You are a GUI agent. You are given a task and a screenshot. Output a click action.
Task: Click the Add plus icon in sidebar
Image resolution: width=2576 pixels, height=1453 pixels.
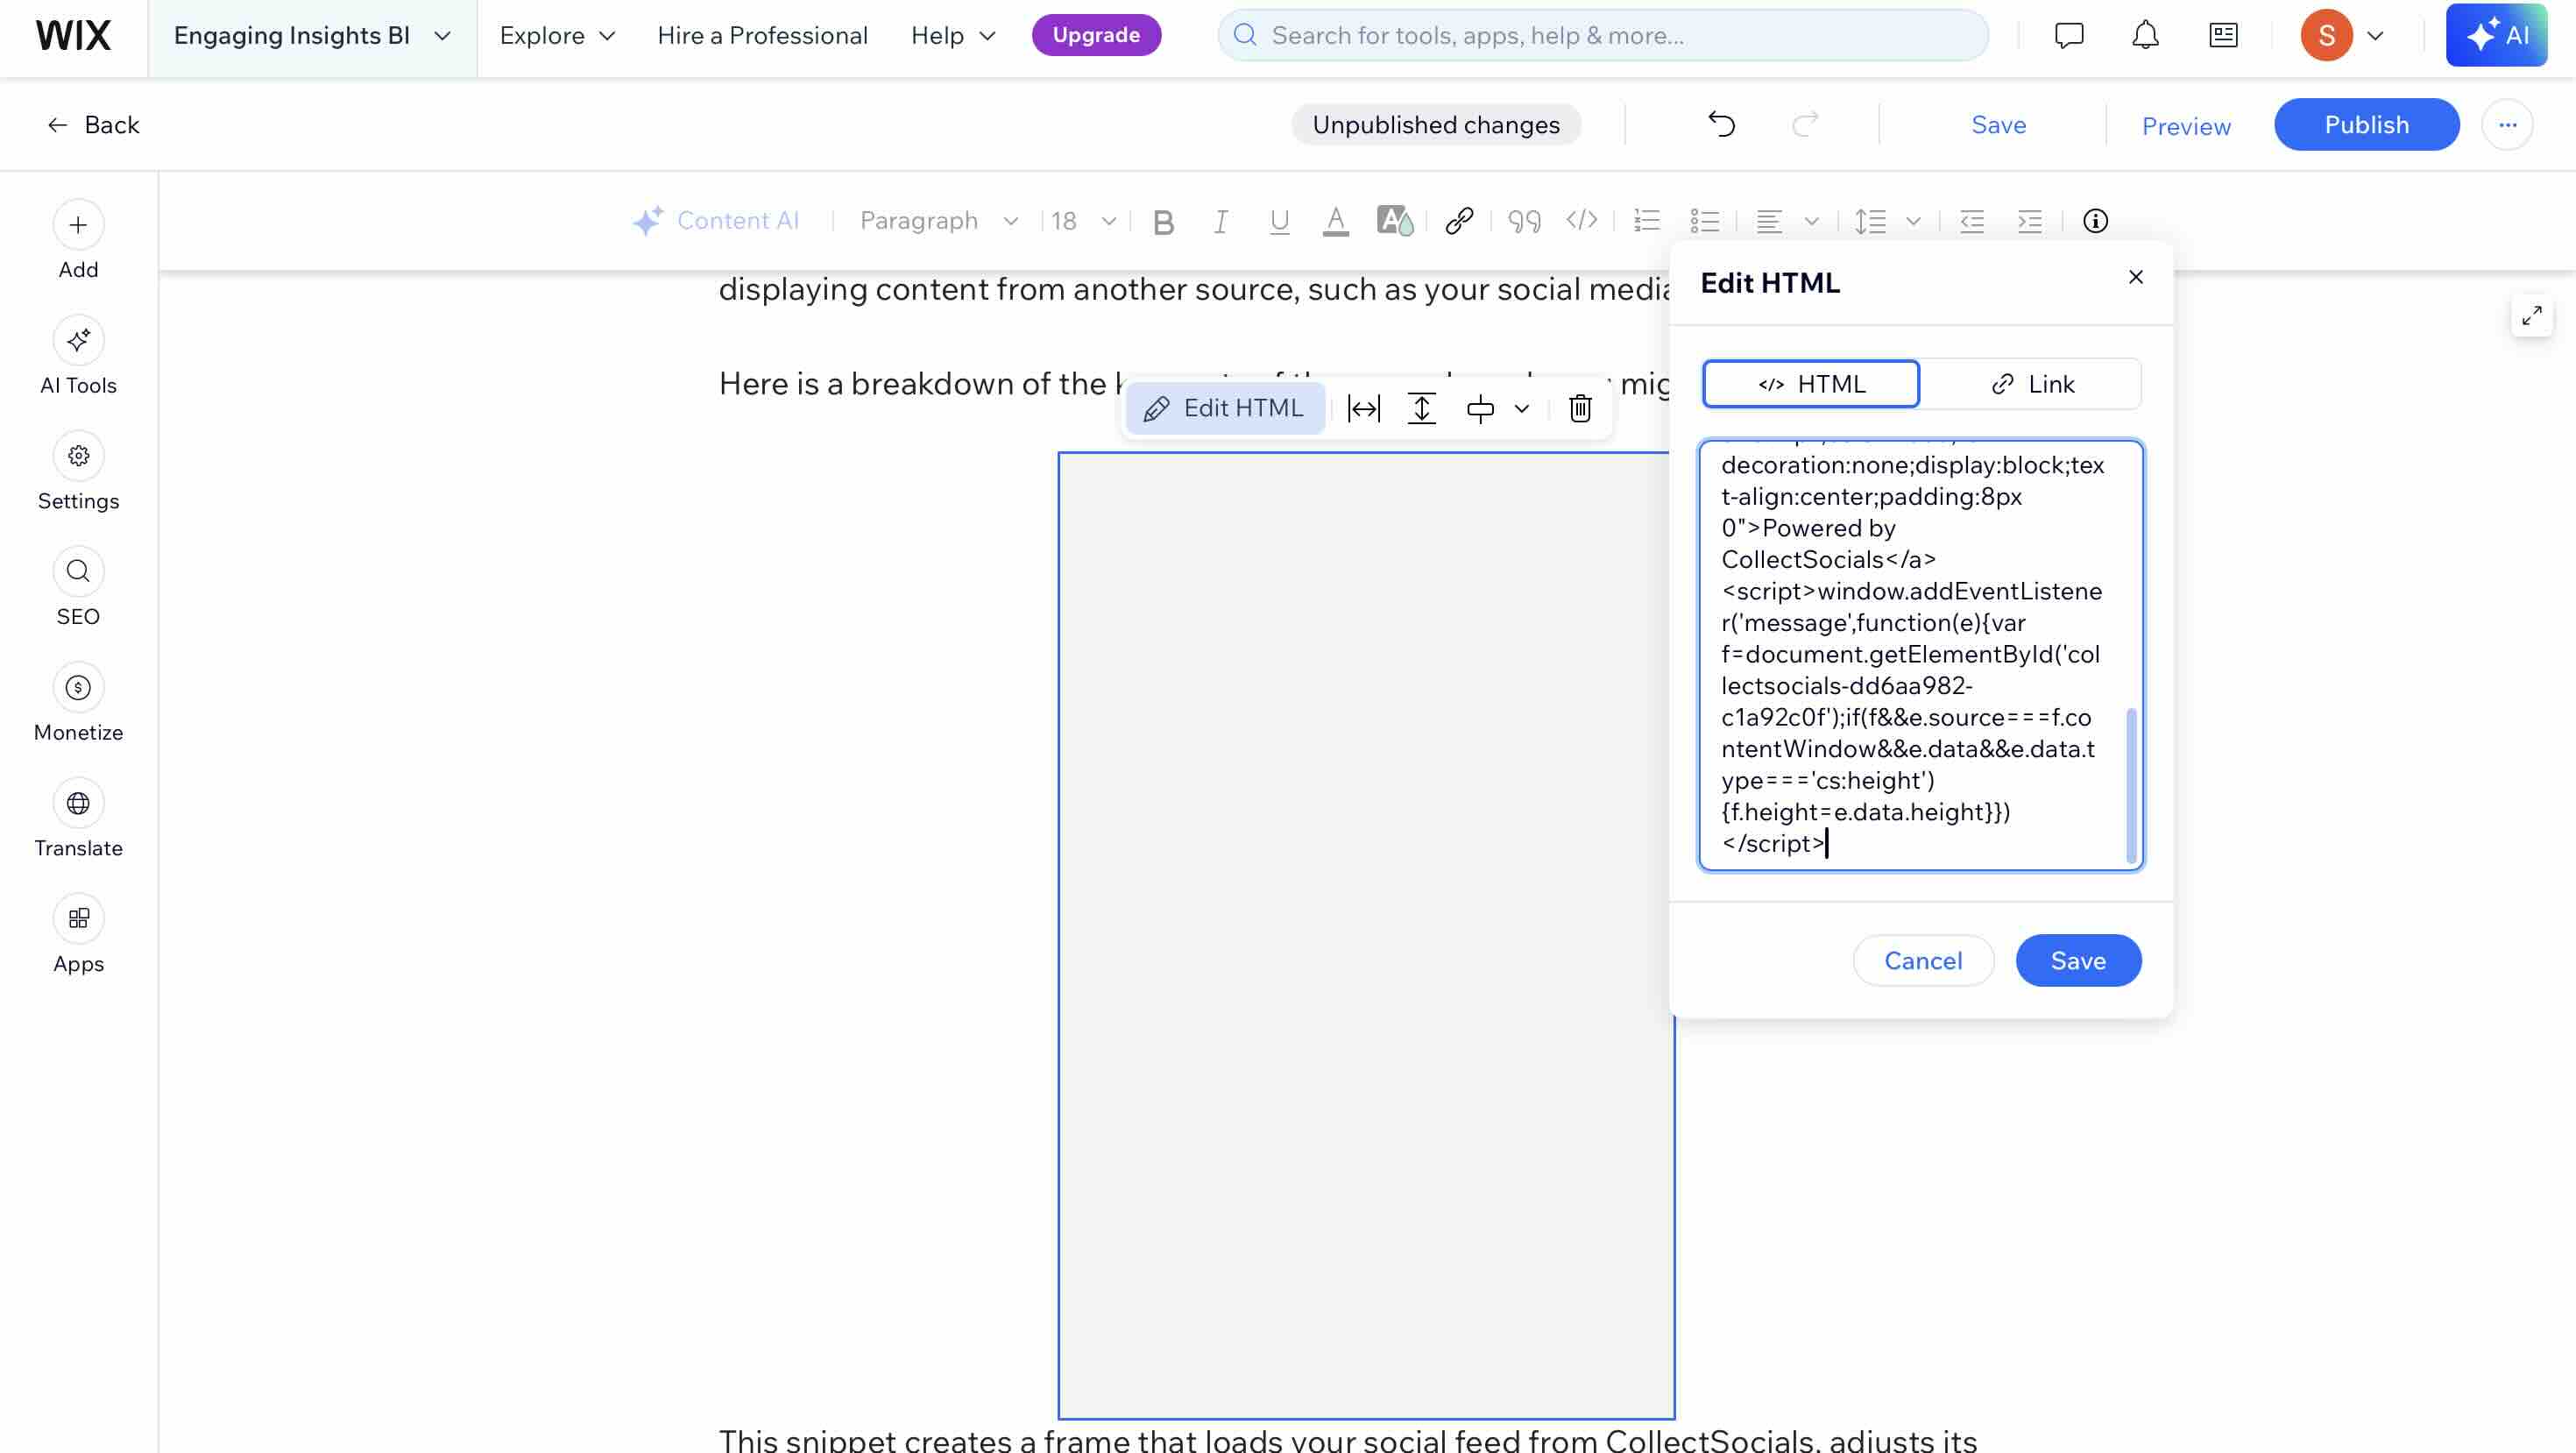pos(78,225)
